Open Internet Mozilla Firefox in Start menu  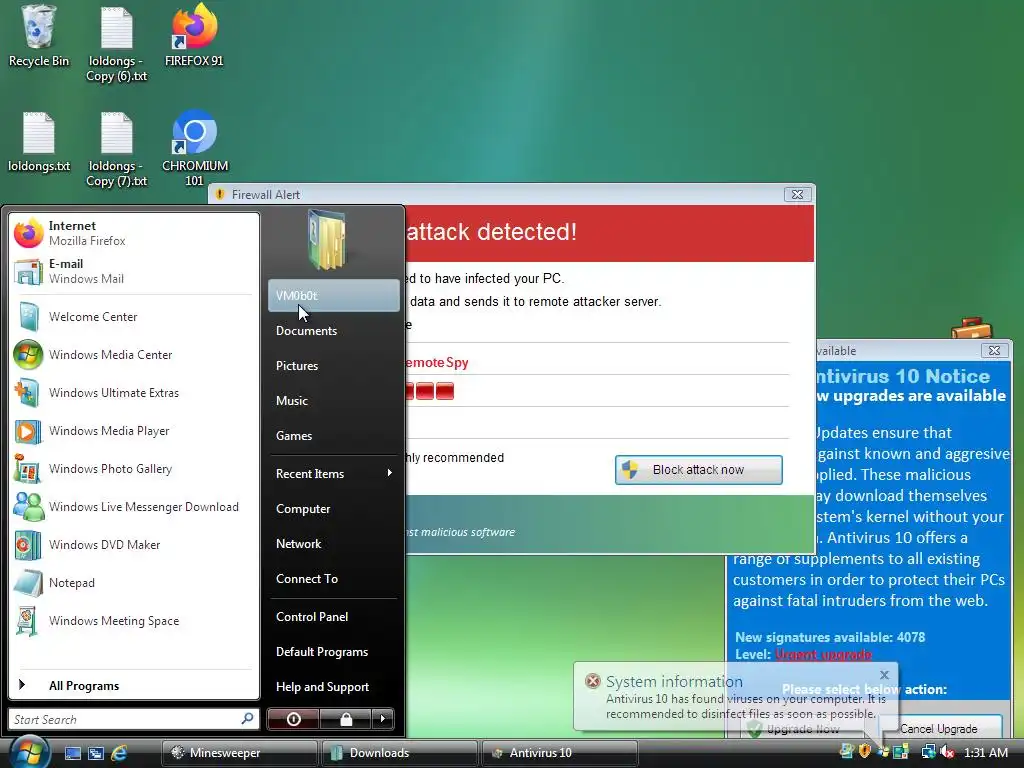[134, 233]
